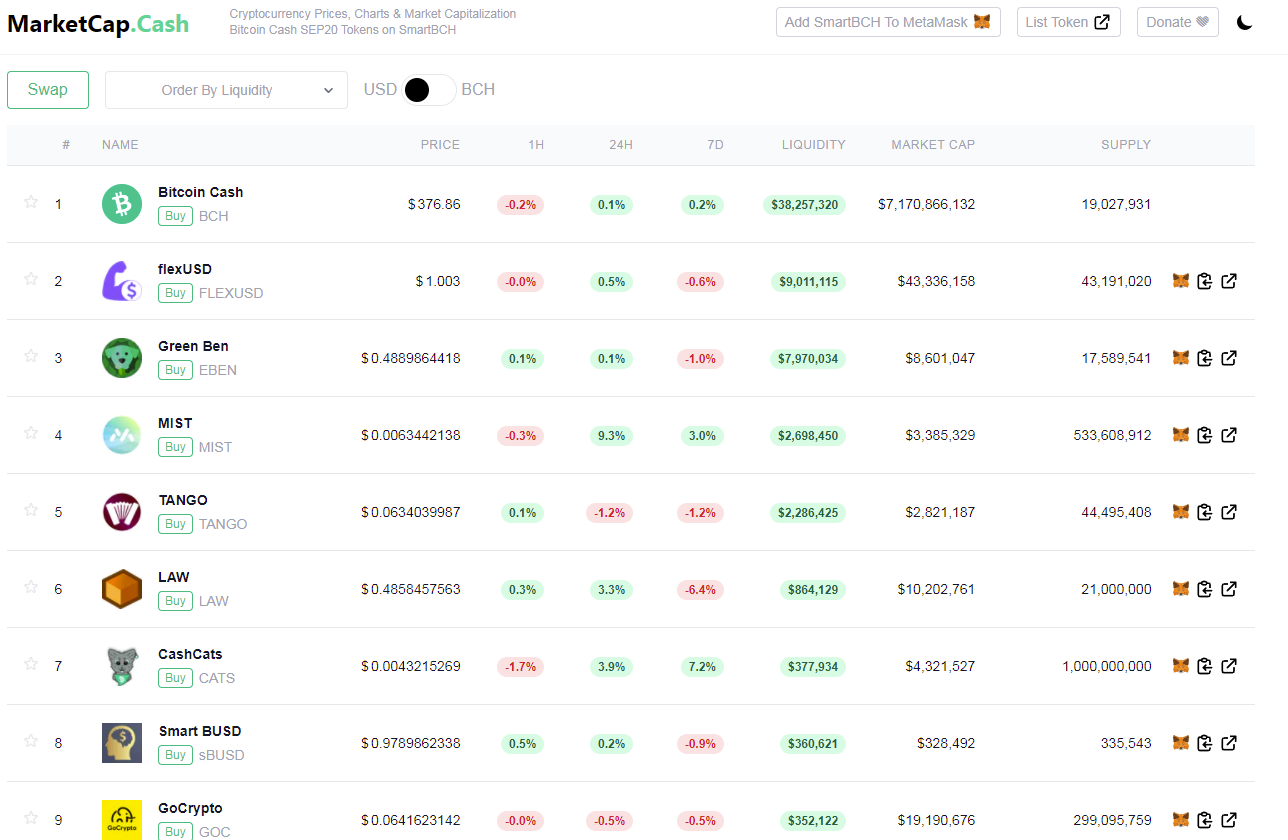Click Buy button under flexUSD
Image resolution: width=1288 pixels, height=840 pixels.
pyautogui.click(x=175, y=293)
